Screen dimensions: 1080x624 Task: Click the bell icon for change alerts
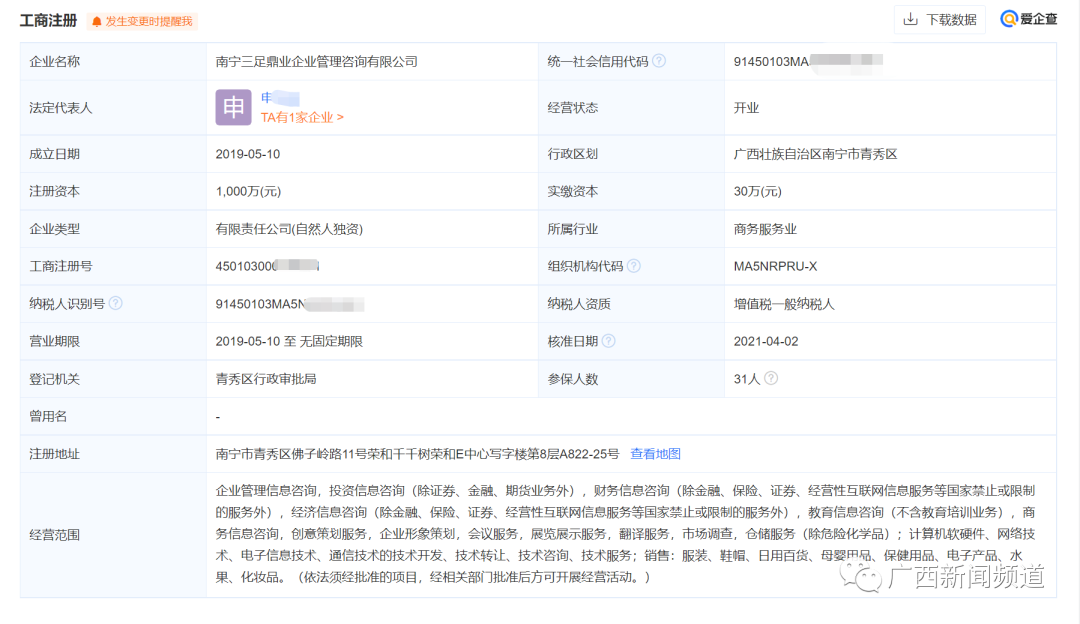pos(97,21)
